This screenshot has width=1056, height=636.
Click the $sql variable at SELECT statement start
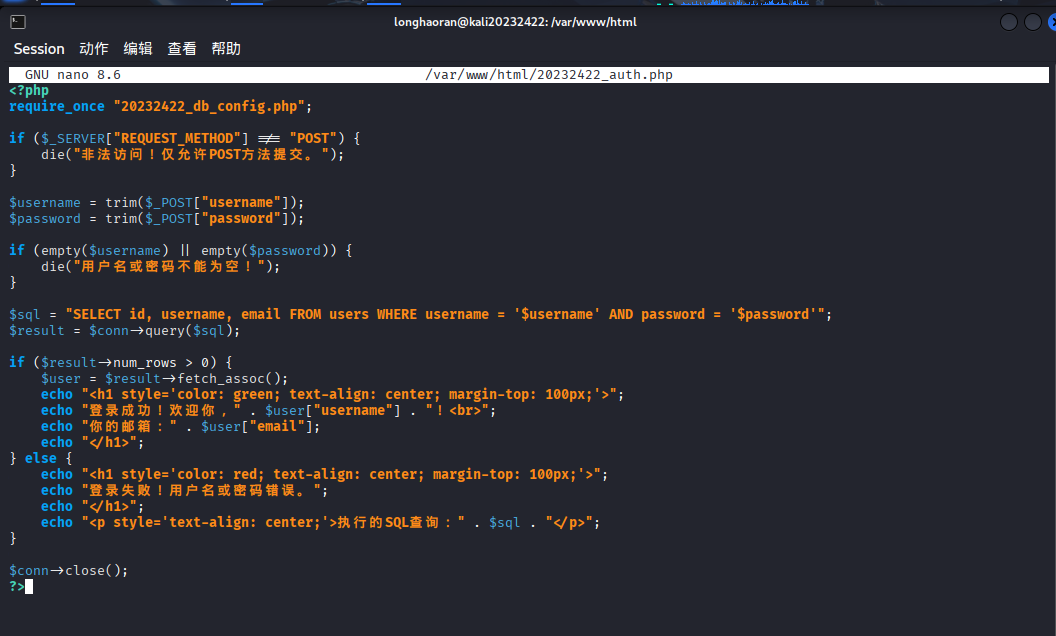25,315
